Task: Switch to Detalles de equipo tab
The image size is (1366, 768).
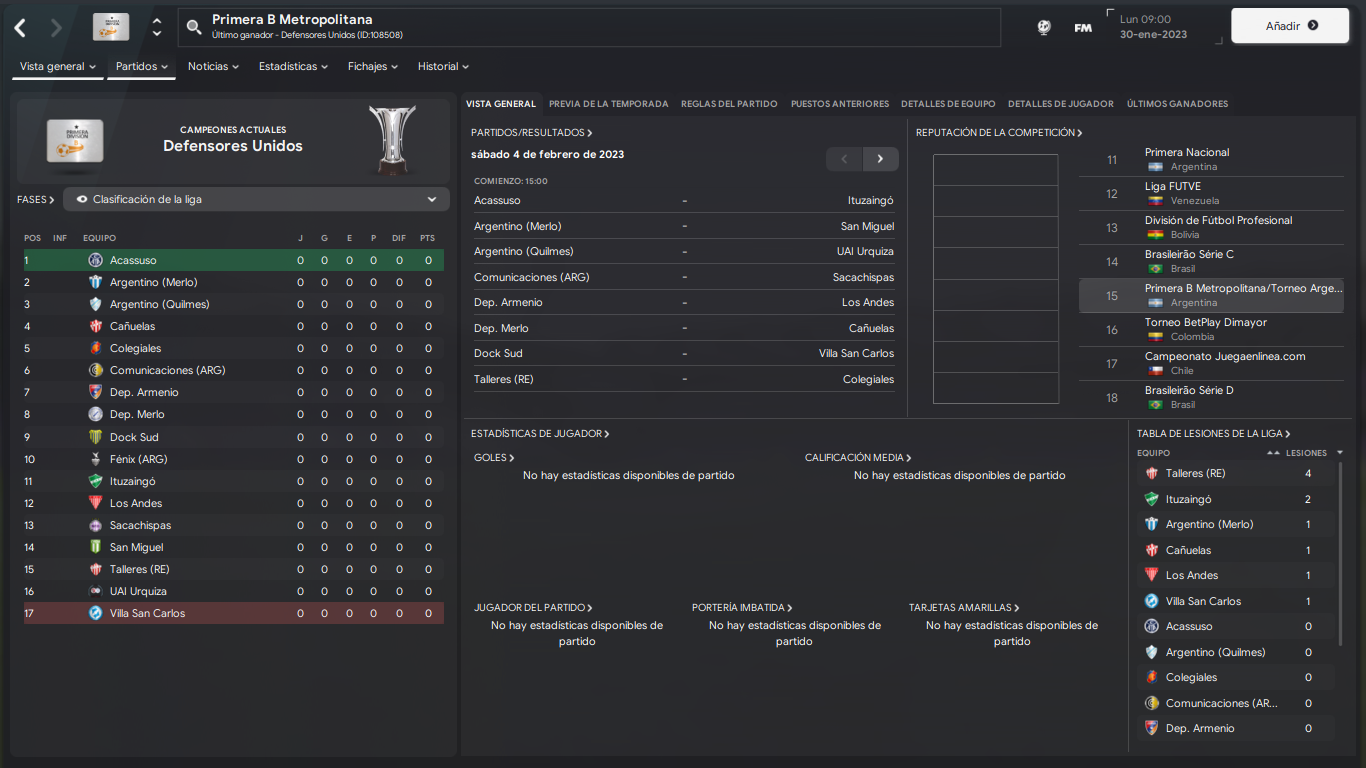Action: tap(948, 104)
